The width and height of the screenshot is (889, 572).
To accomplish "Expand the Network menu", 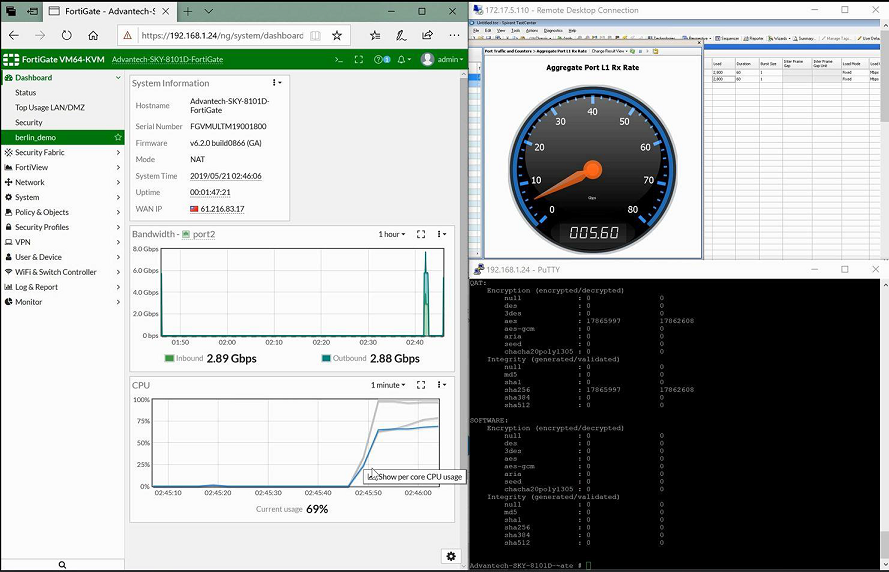I will (x=62, y=182).
